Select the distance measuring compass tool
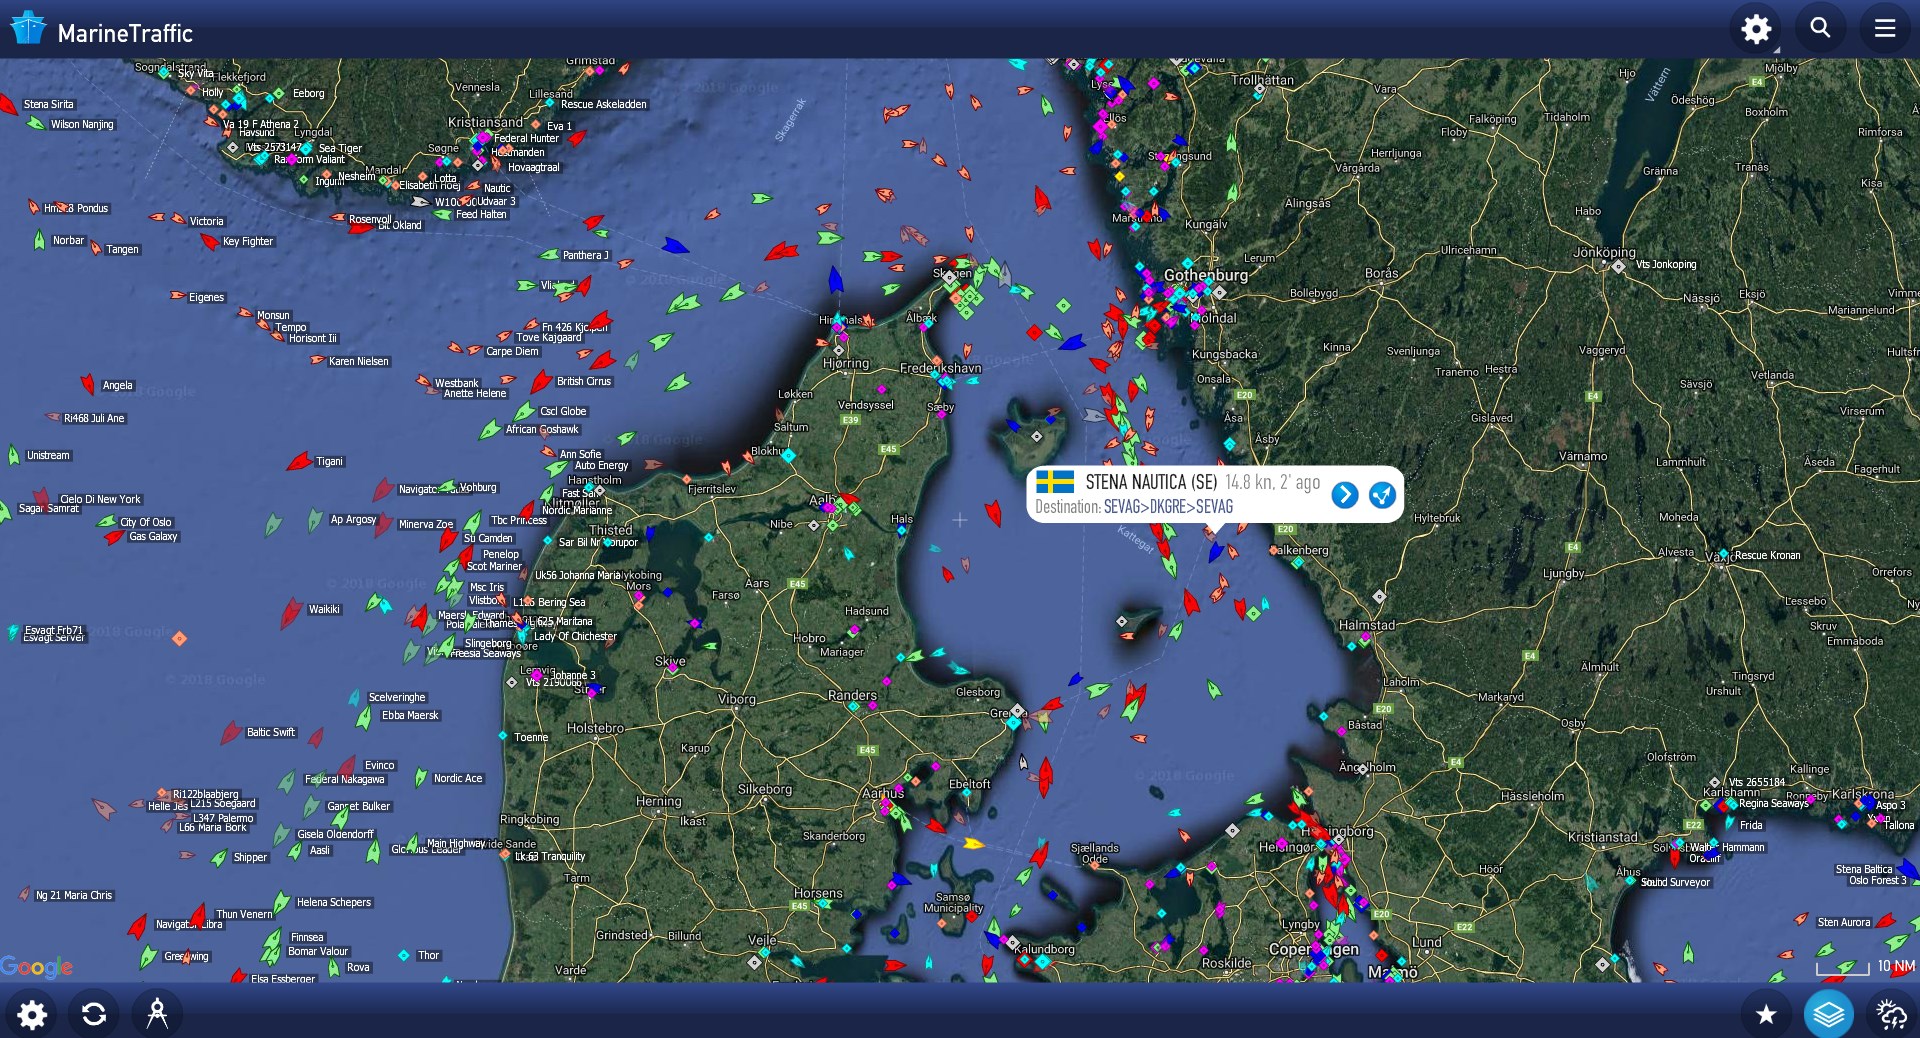The height and width of the screenshot is (1038, 1920). [x=157, y=1014]
